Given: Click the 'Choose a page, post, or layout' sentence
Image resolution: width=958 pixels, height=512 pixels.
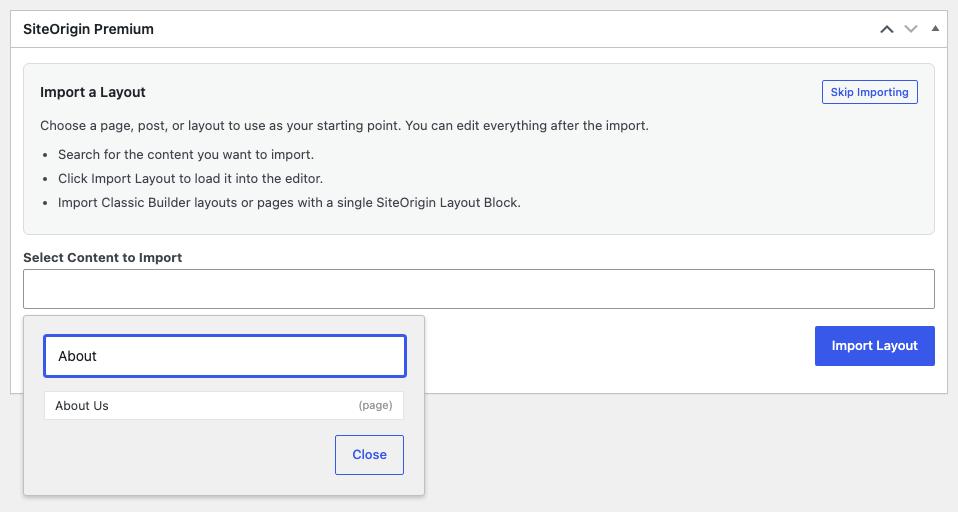Looking at the screenshot, I should pos(345,126).
